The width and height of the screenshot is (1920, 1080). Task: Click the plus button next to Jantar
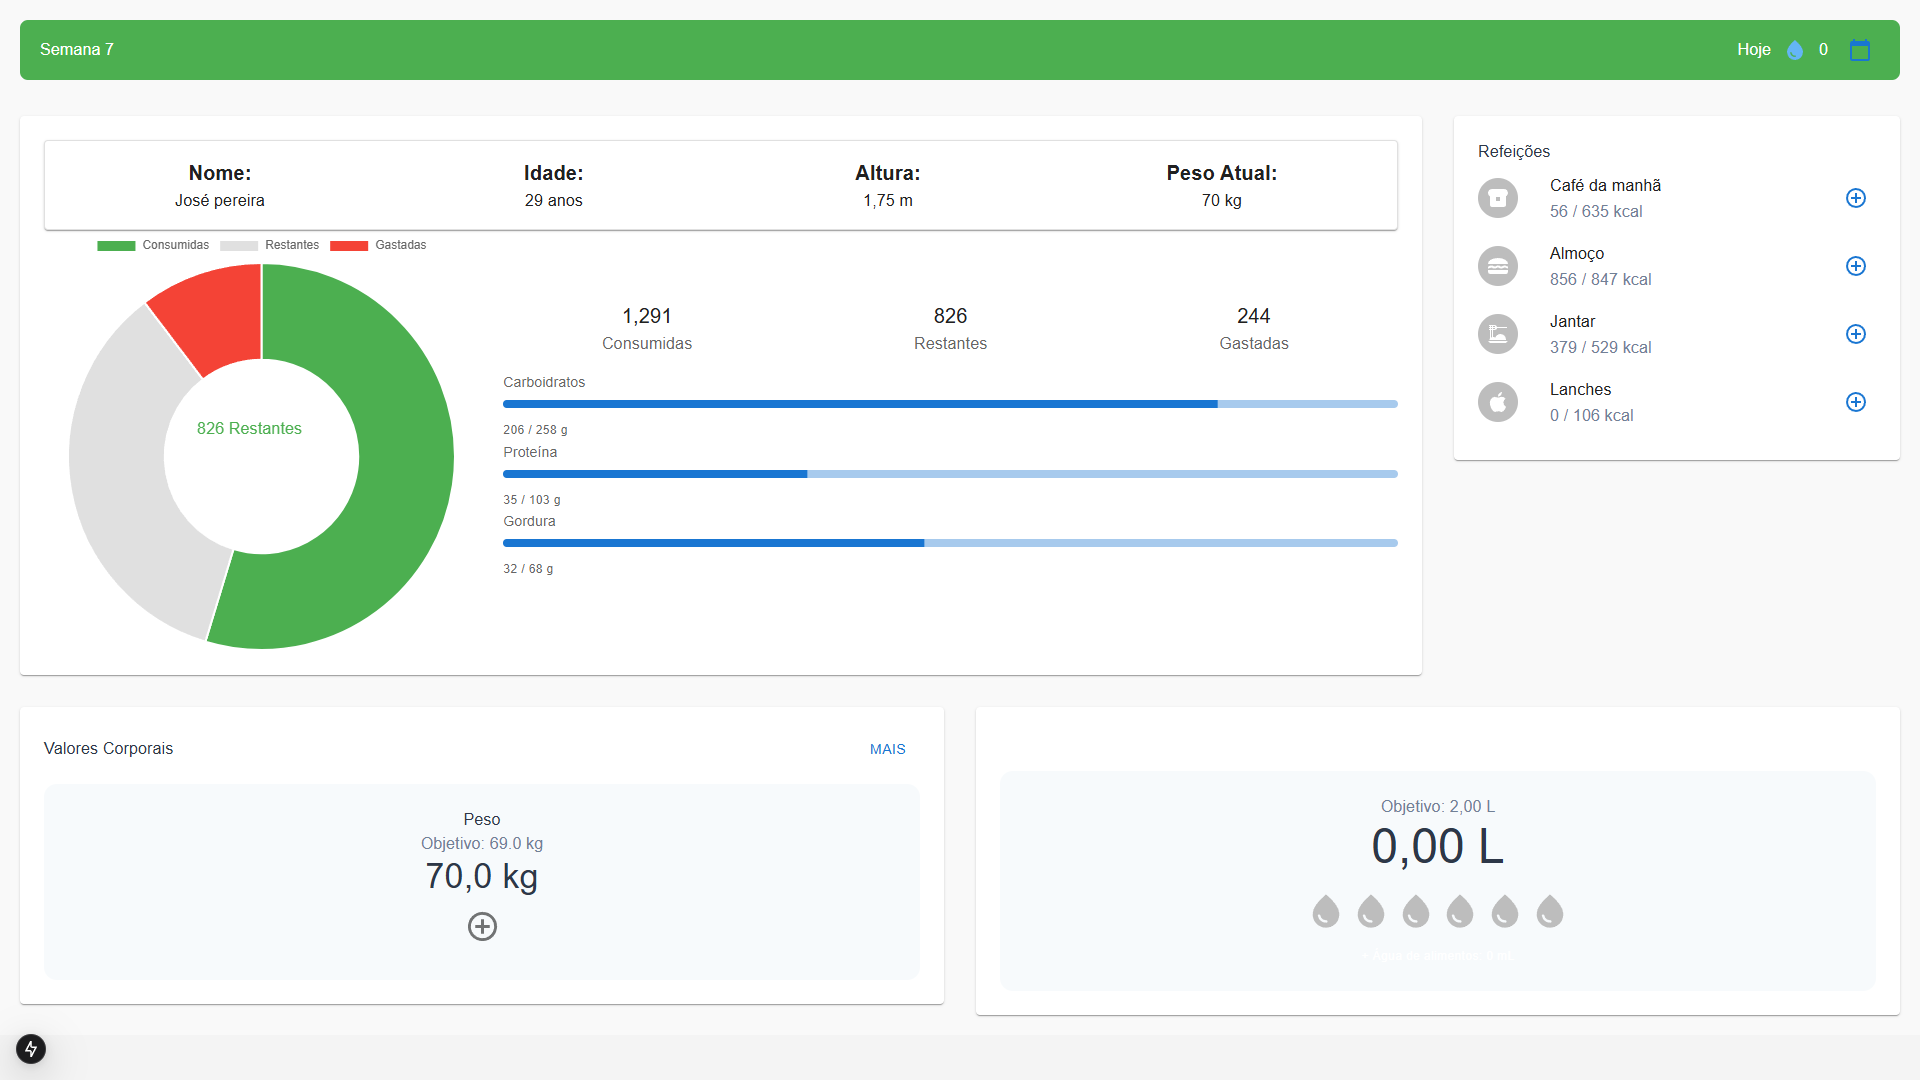pyautogui.click(x=1855, y=333)
